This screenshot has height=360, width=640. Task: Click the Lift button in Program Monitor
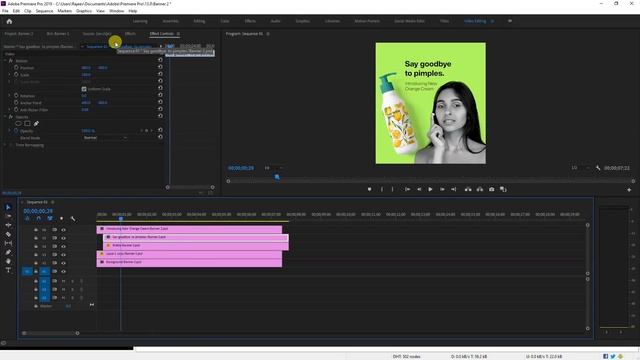click(x=468, y=189)
